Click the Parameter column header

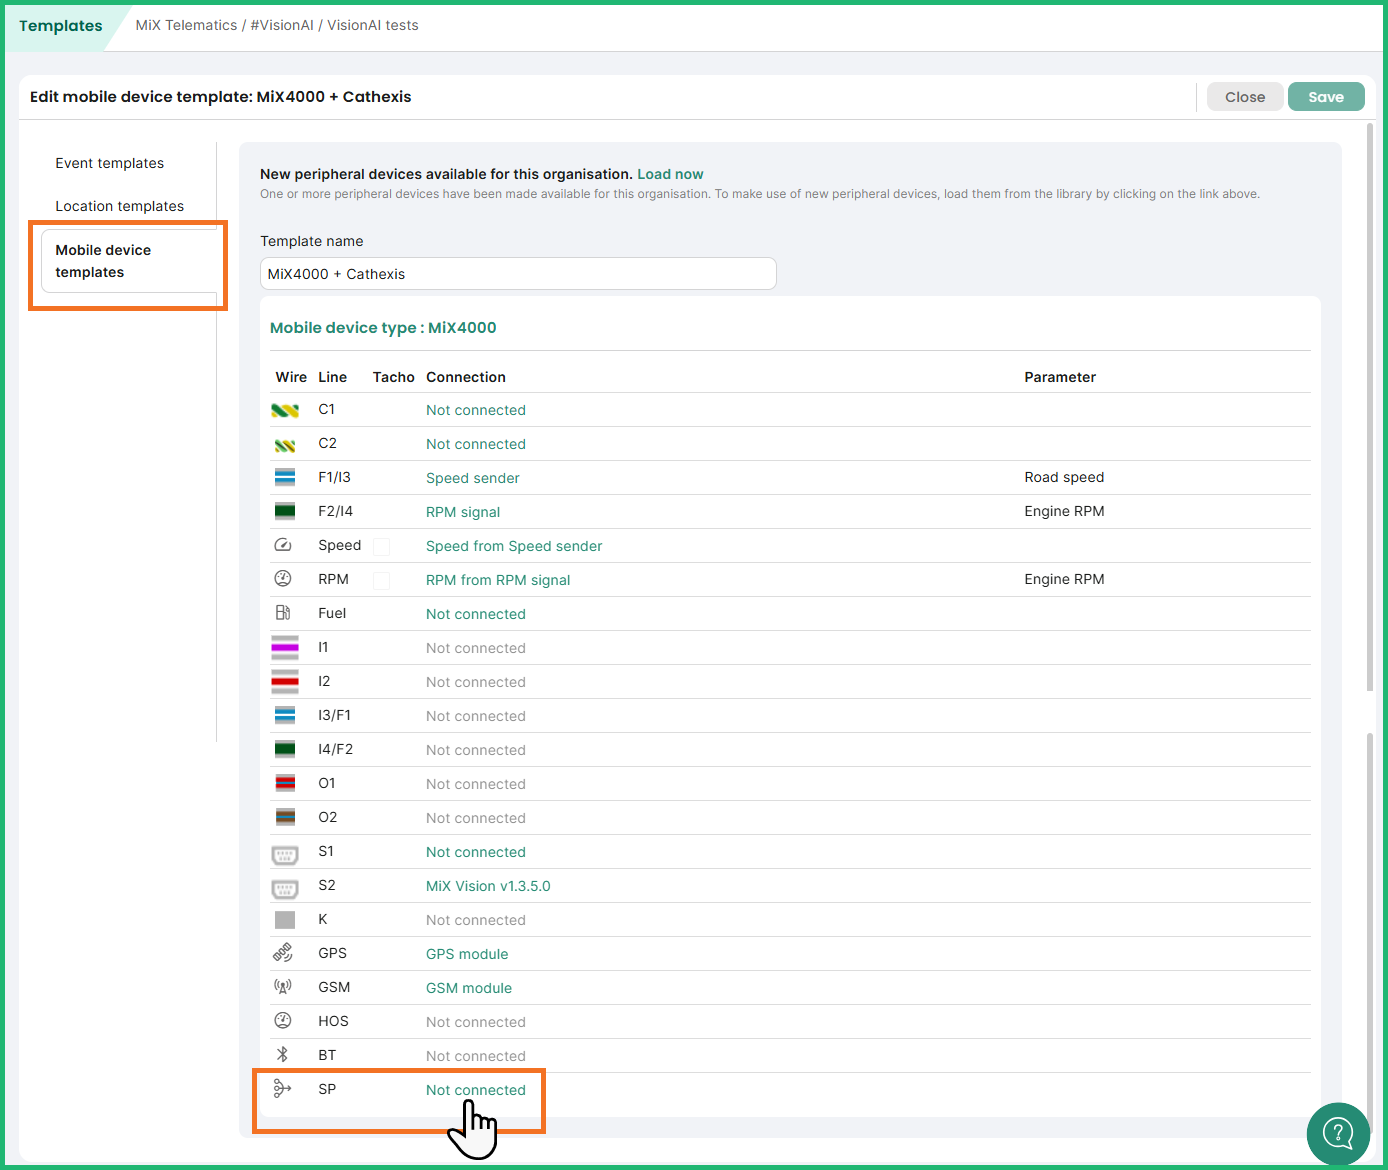pyautogui.click(x=1060, y=377)
